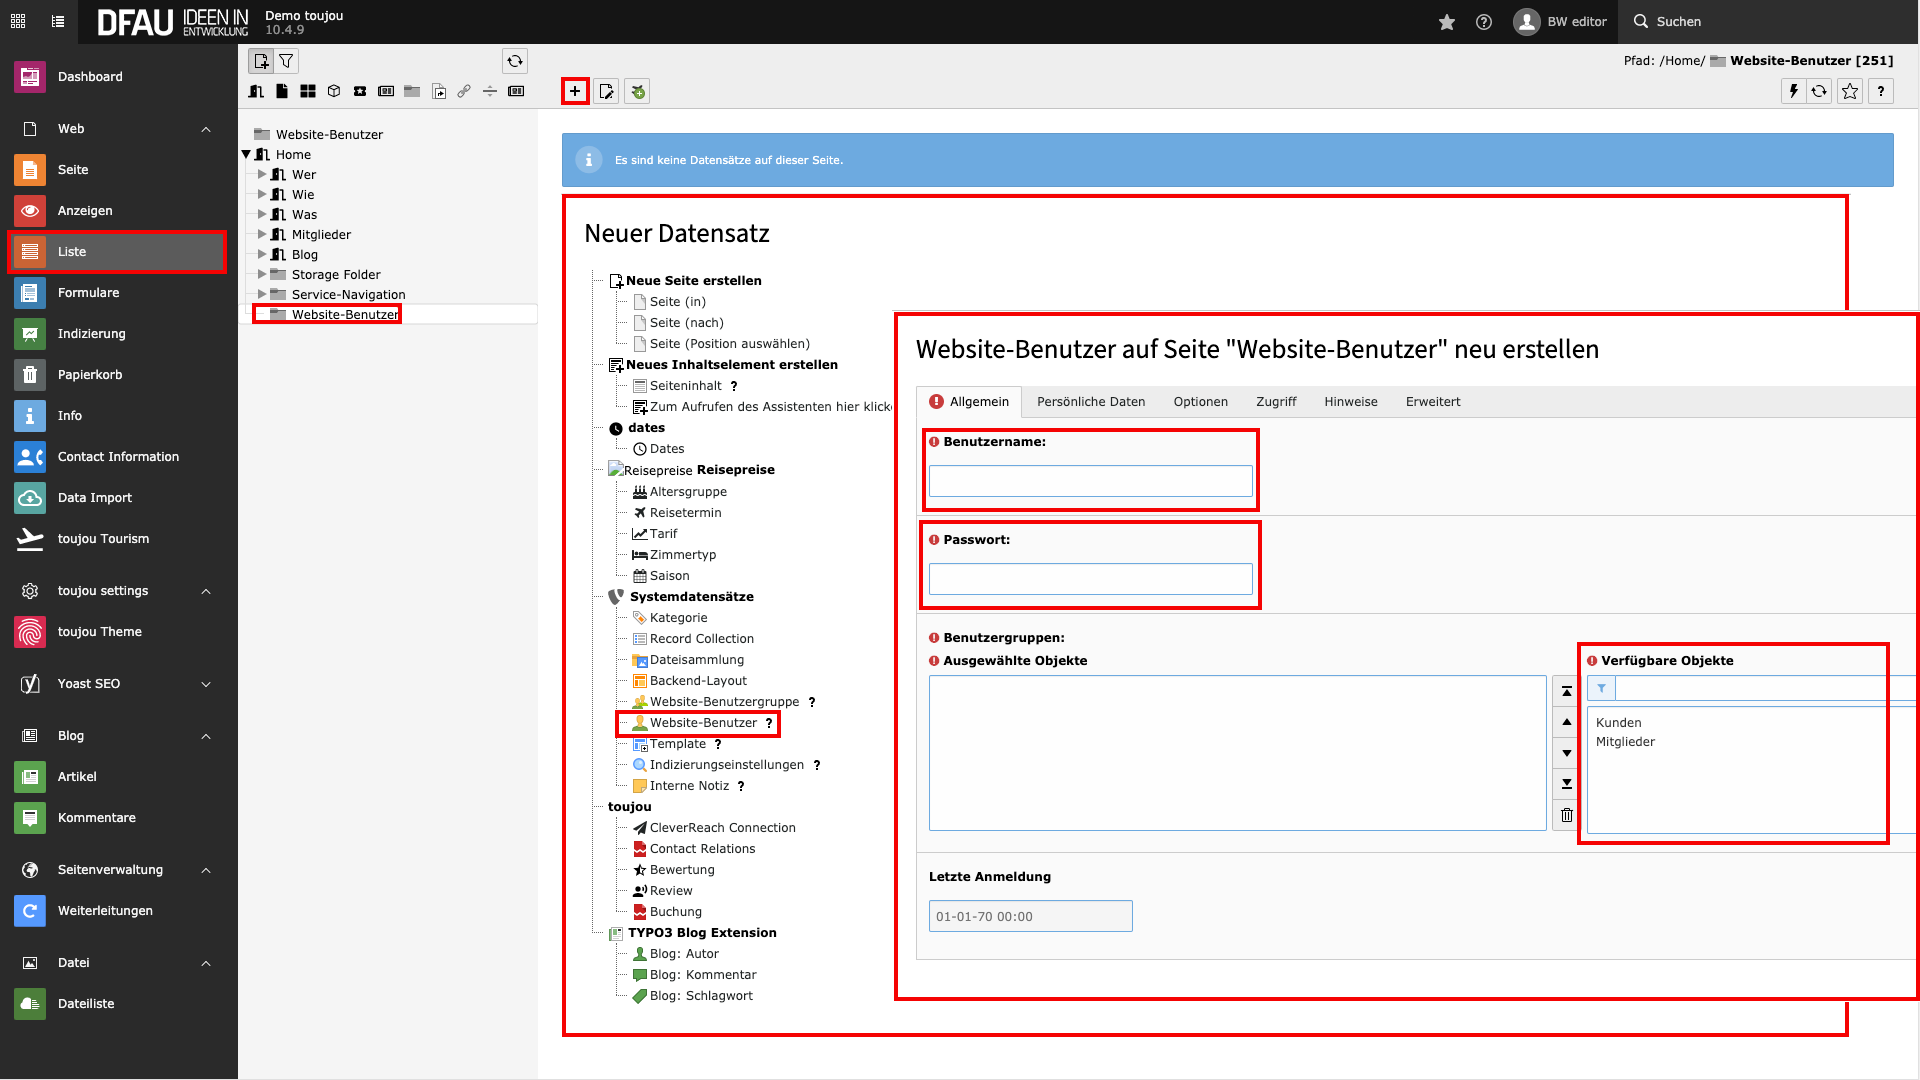Open the Liste module

tap(72, 252)
